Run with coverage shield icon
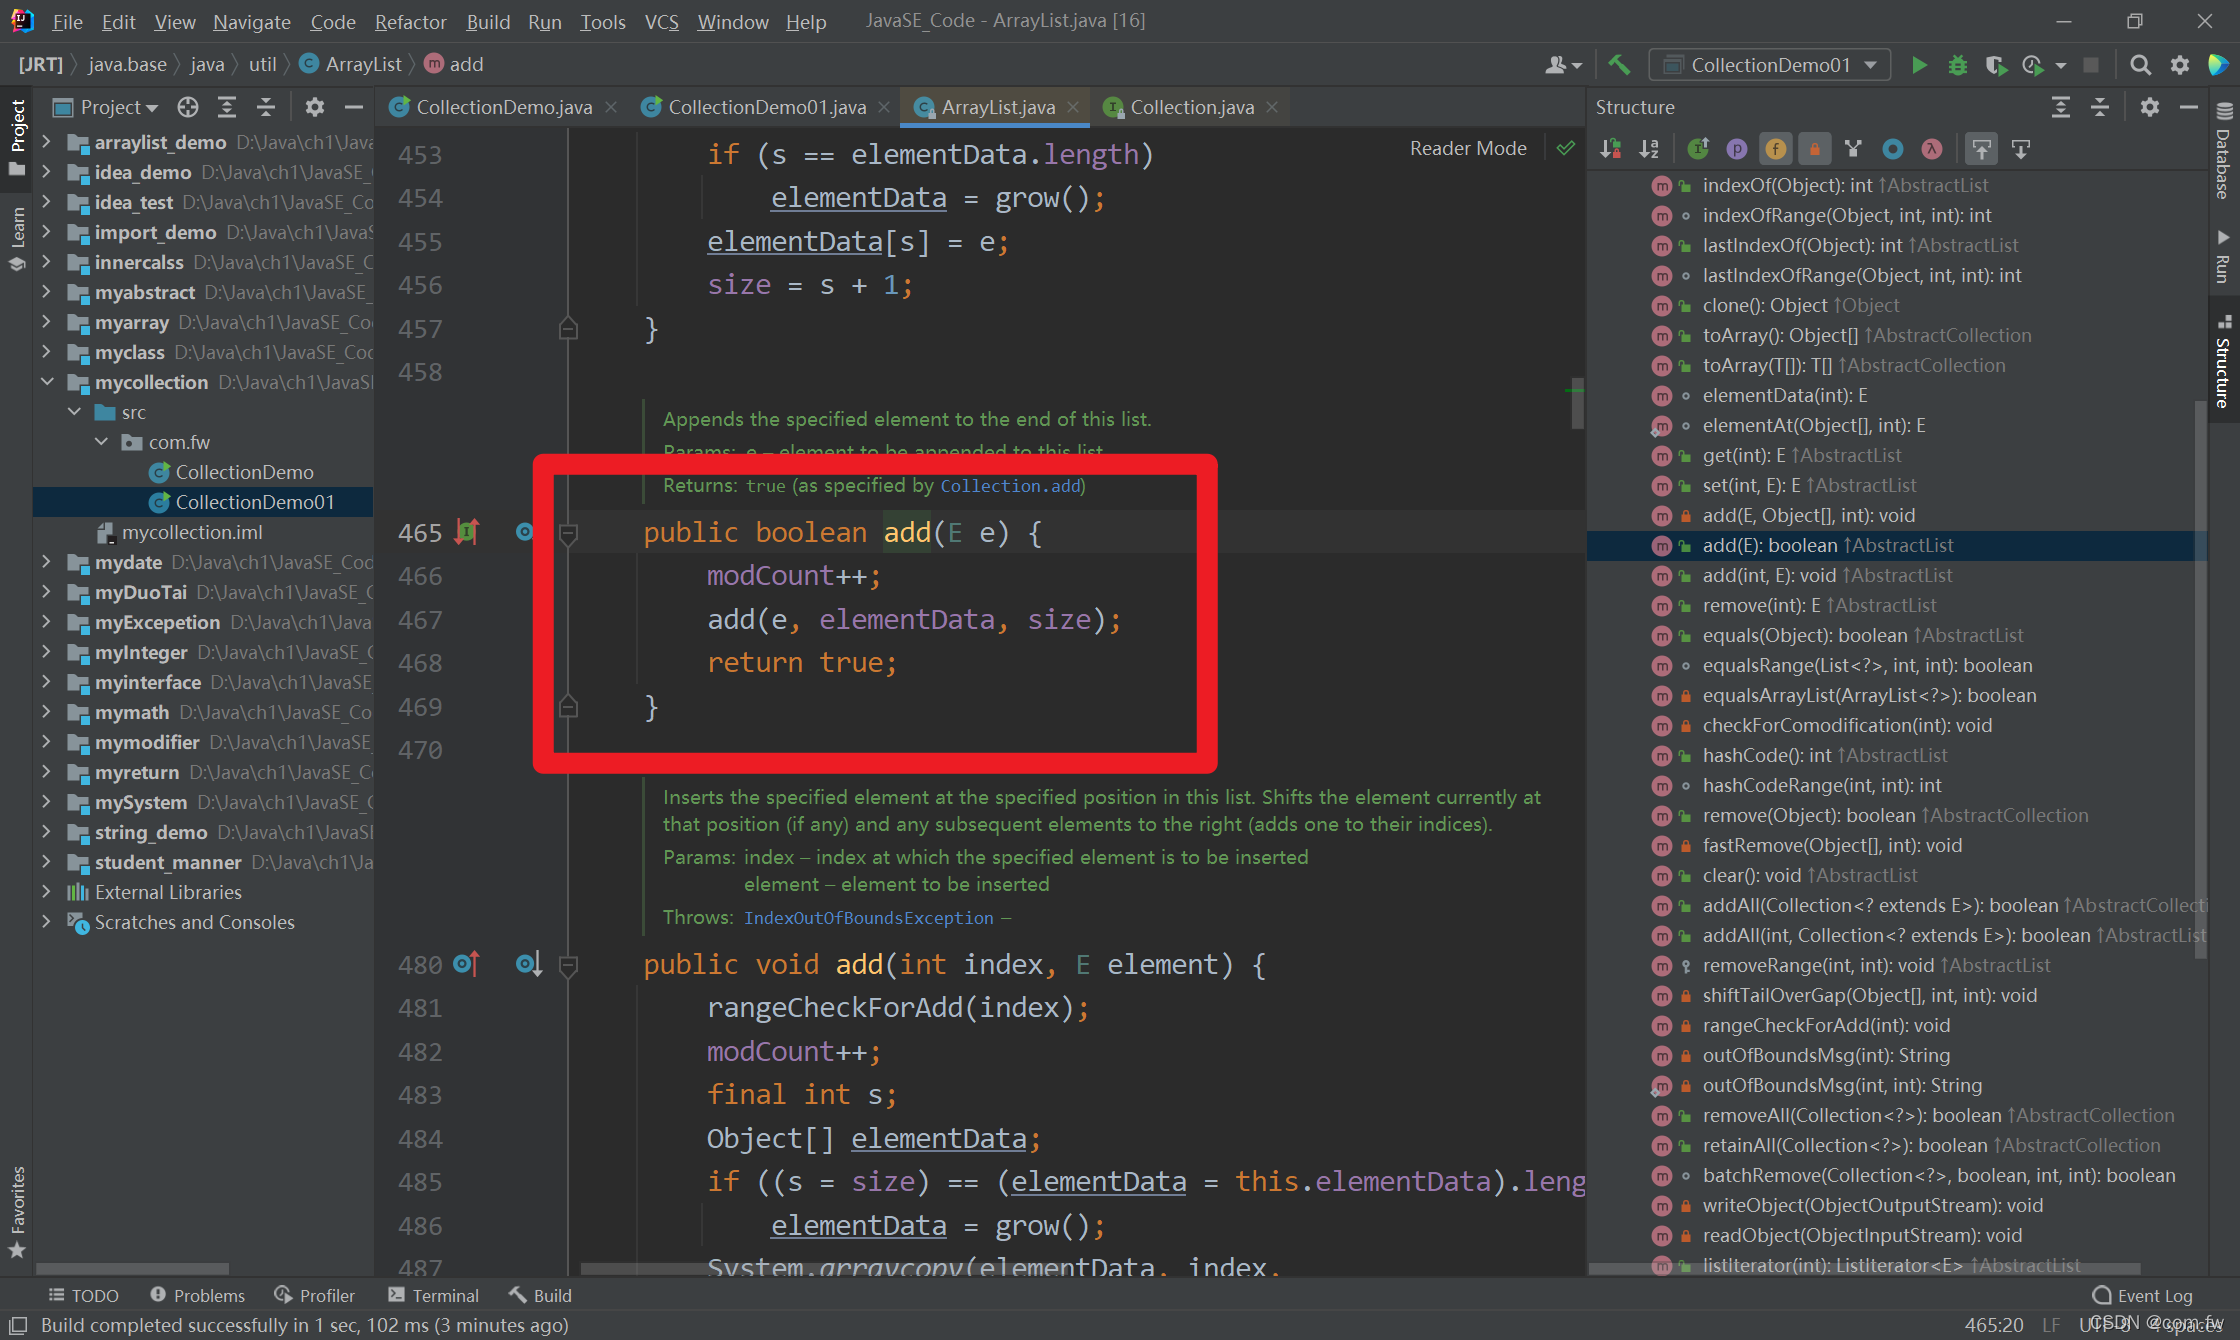Image resolution: width=2240 pixels, height=1340 pixels. (1995, 65)
